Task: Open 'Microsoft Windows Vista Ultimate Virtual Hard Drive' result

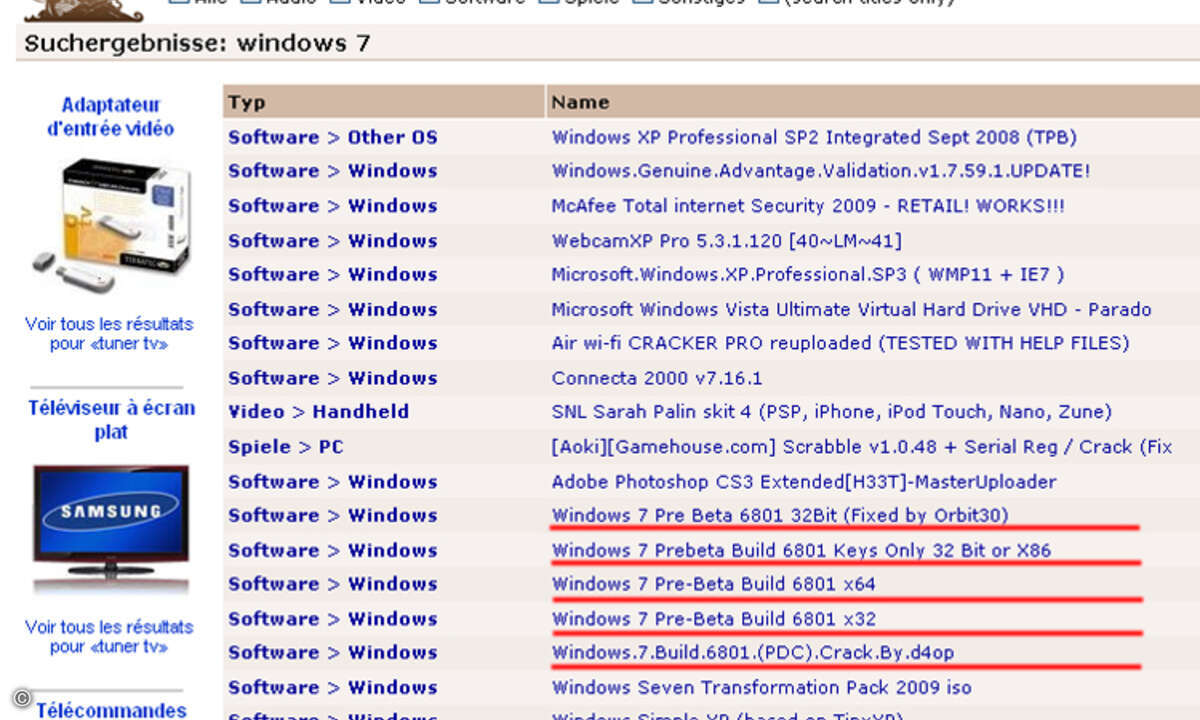Action: (851, 309)
